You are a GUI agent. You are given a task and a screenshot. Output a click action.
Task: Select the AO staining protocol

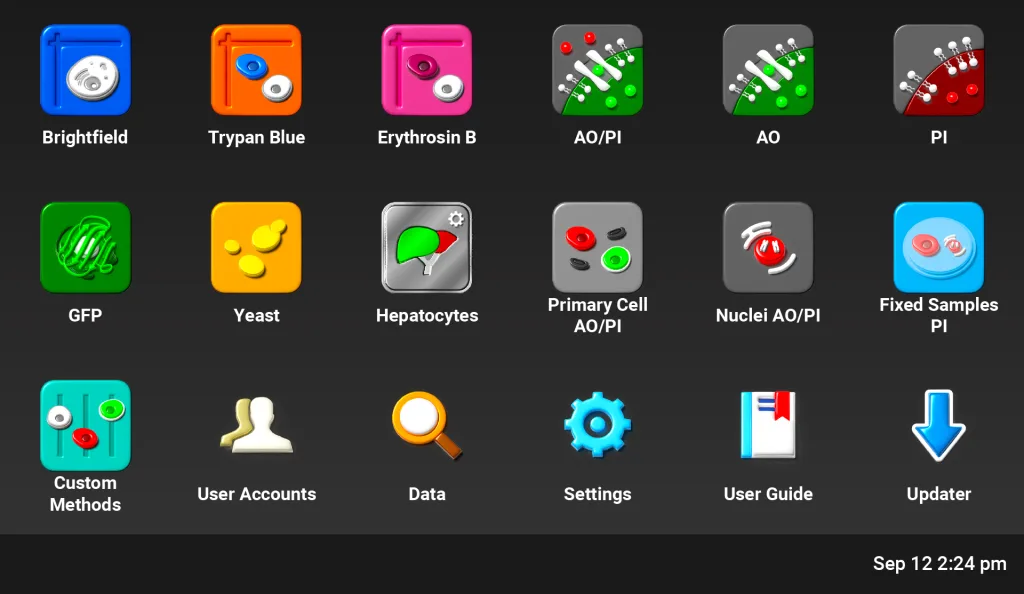click(x=768, y=70)
